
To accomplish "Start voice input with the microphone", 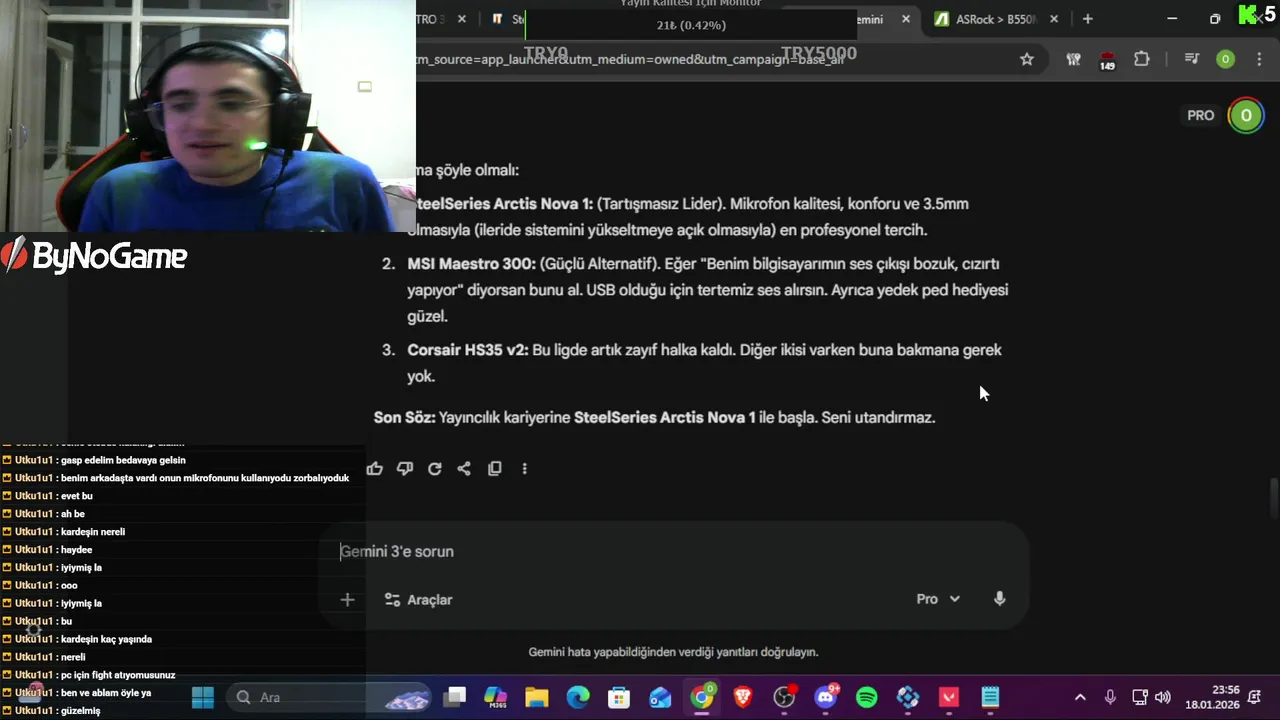I will (x=999, y=599).
